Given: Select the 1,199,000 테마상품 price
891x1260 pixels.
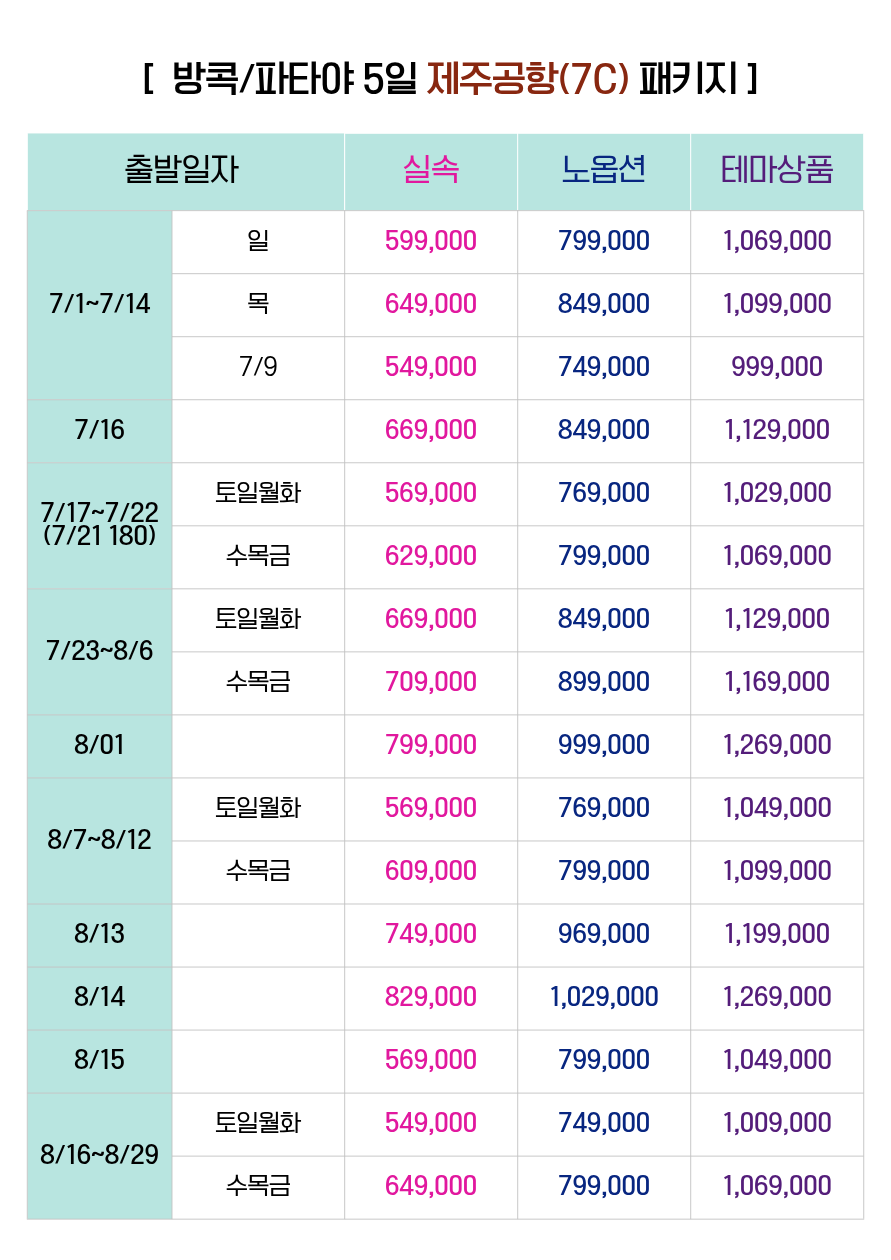Looking at the screenshot, I should (777, 934).
